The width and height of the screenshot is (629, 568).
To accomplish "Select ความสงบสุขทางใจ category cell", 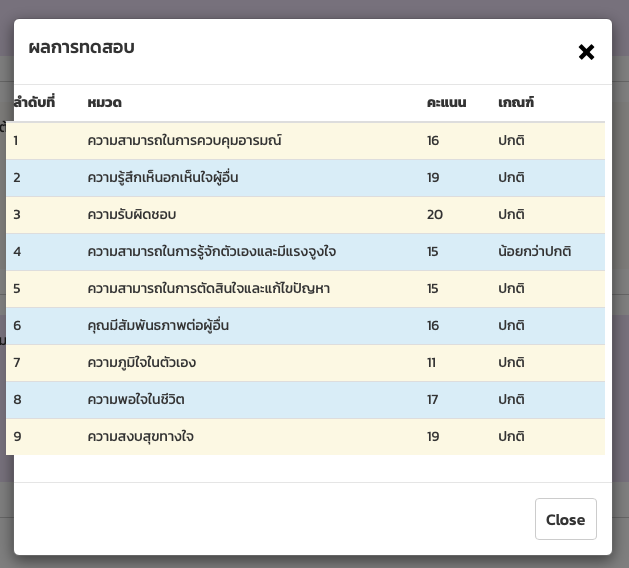I will 140,436.
